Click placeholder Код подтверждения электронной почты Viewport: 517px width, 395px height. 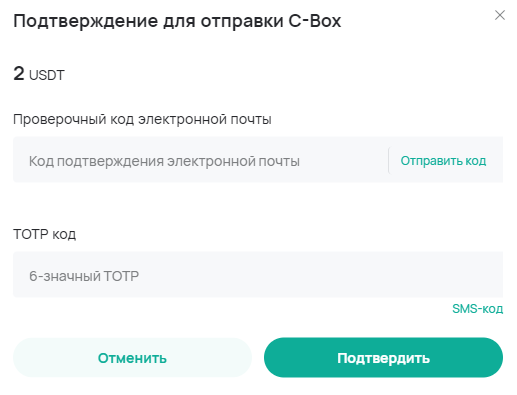click(164, 161)
